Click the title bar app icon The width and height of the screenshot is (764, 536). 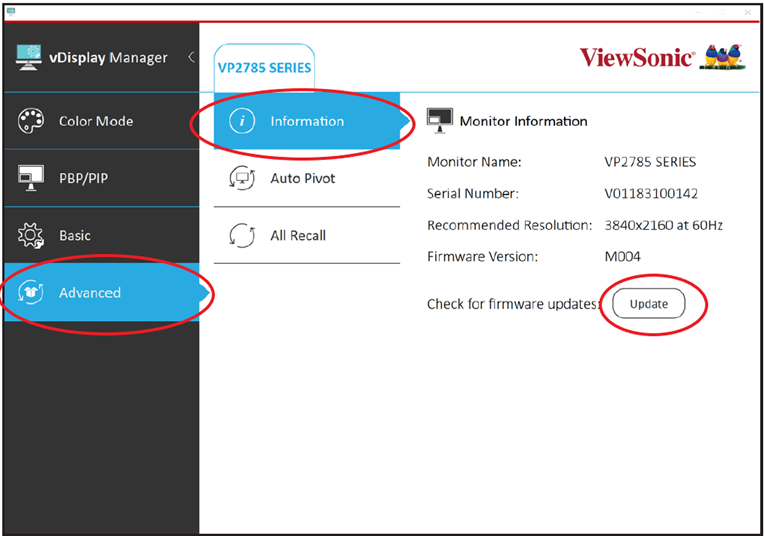tap(11, 12)
